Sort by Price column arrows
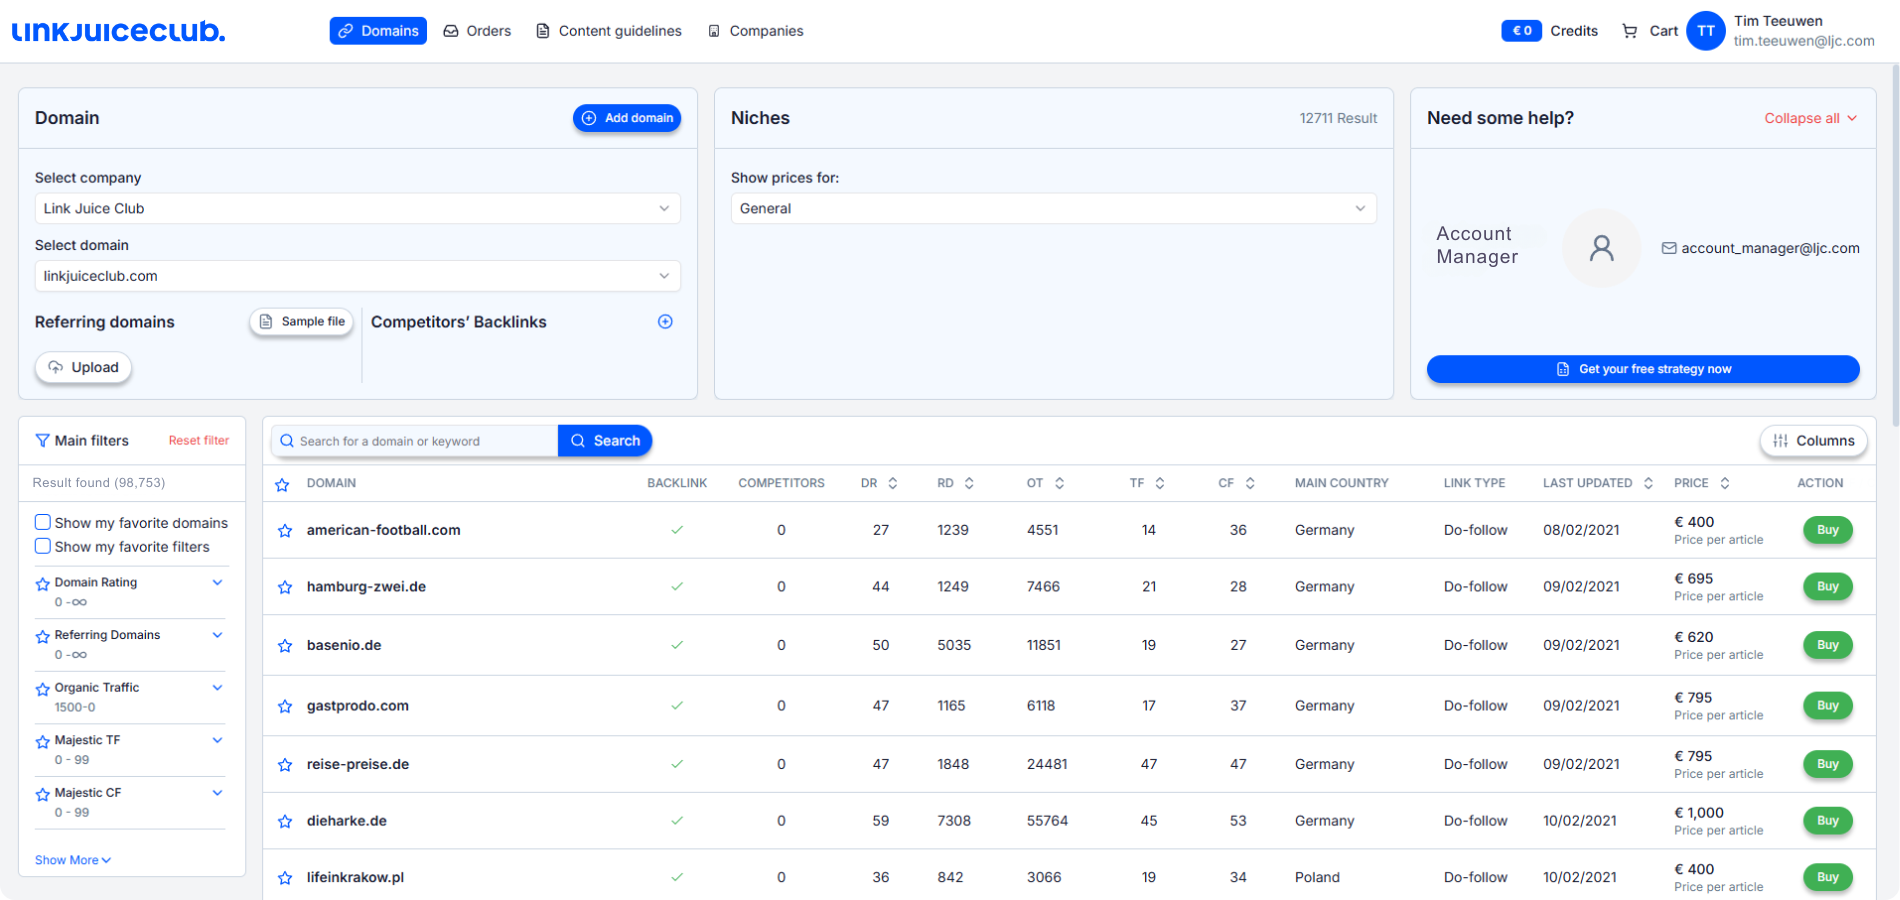 pos(1725,483)
